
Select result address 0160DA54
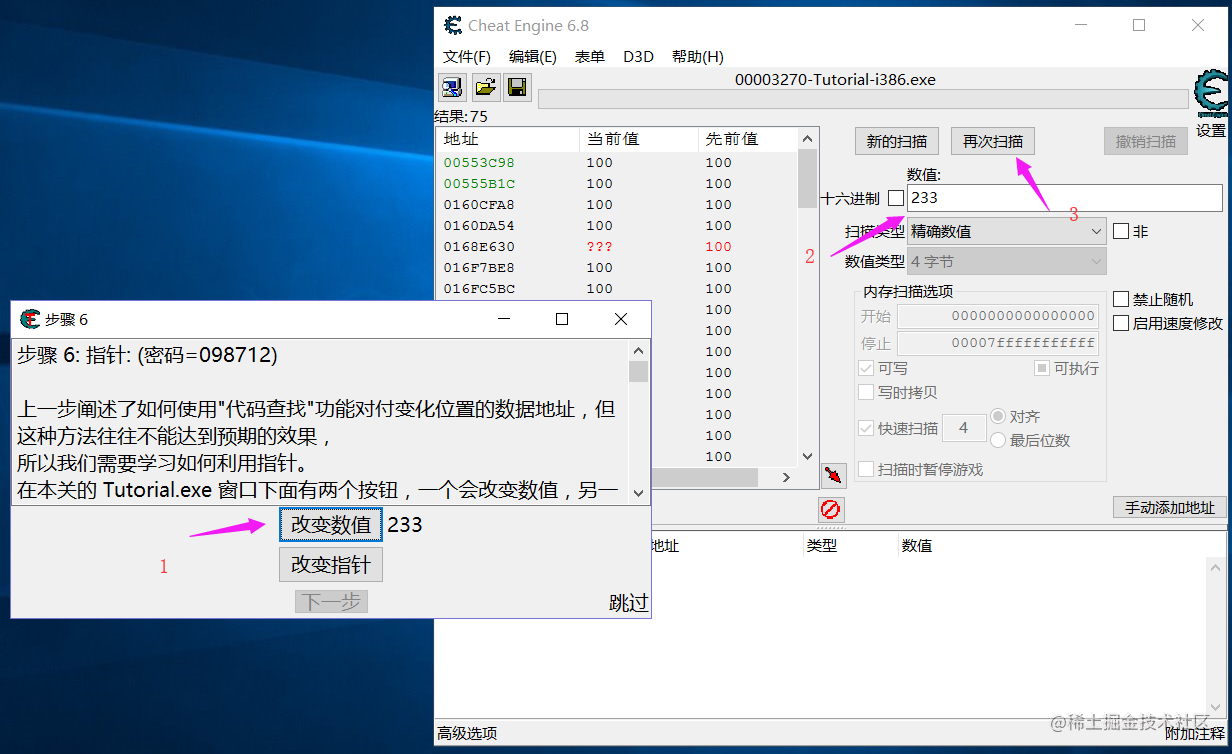[x=479, y=226]
